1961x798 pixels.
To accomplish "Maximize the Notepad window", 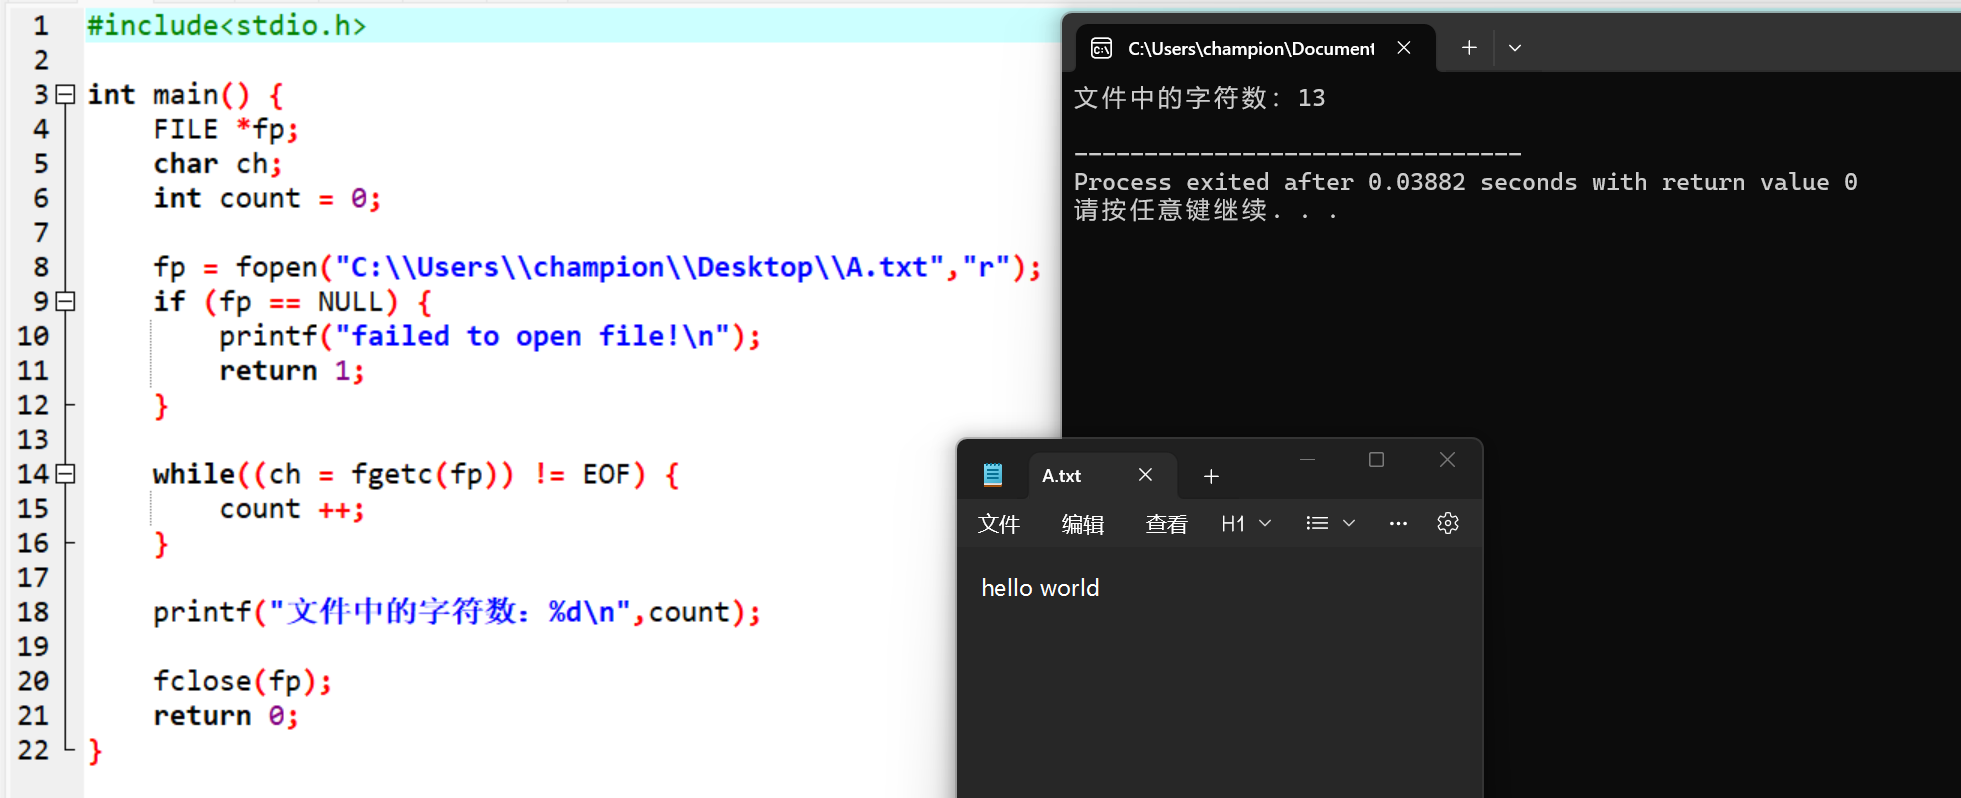I will point(1377,460).
